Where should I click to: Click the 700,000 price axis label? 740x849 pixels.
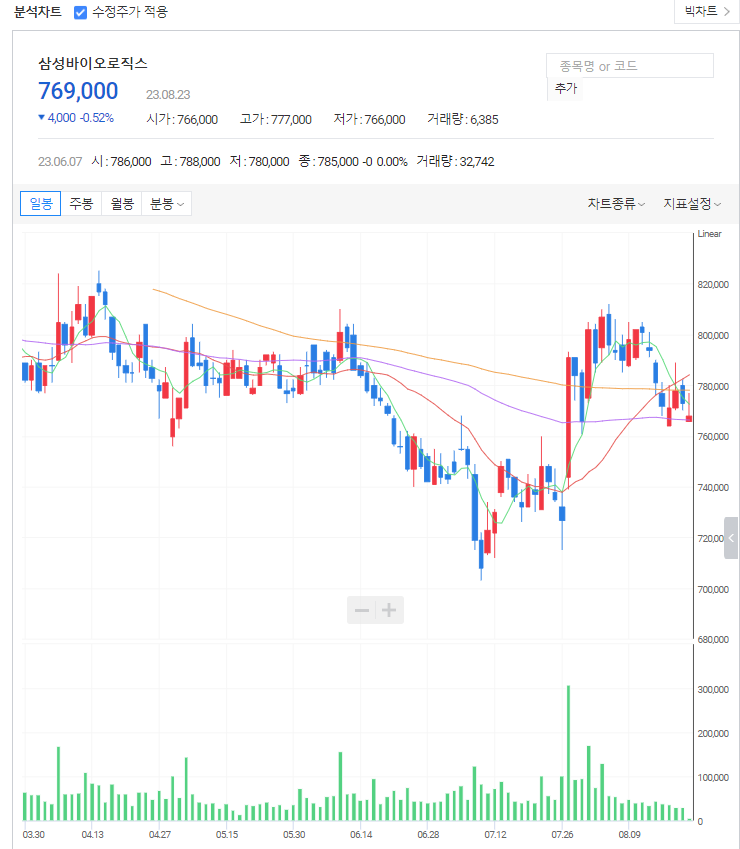713,589
